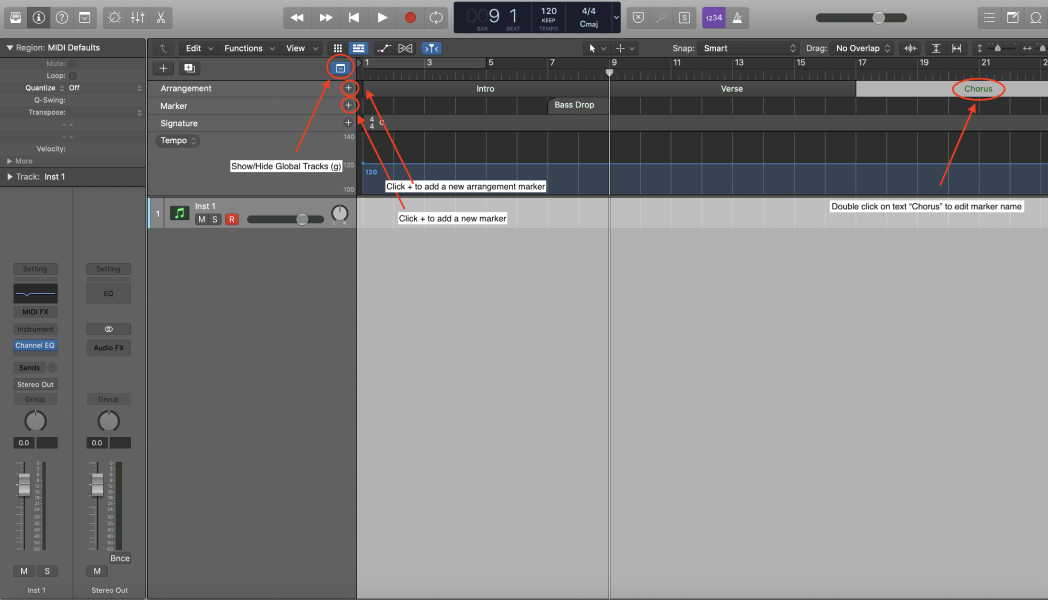Click + on the Signature track
The height and width of the screenshot is (600, 1048).
coord(348,122)
